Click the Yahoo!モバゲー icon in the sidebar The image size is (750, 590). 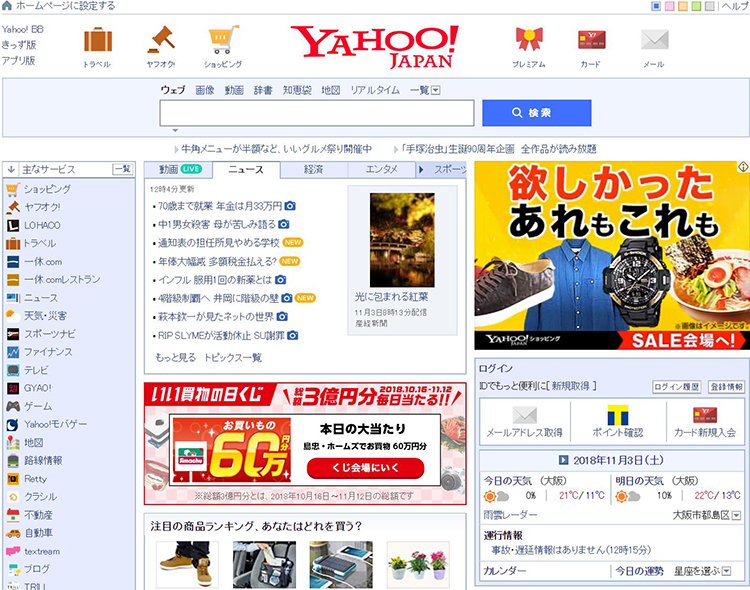tap(13, 424)
